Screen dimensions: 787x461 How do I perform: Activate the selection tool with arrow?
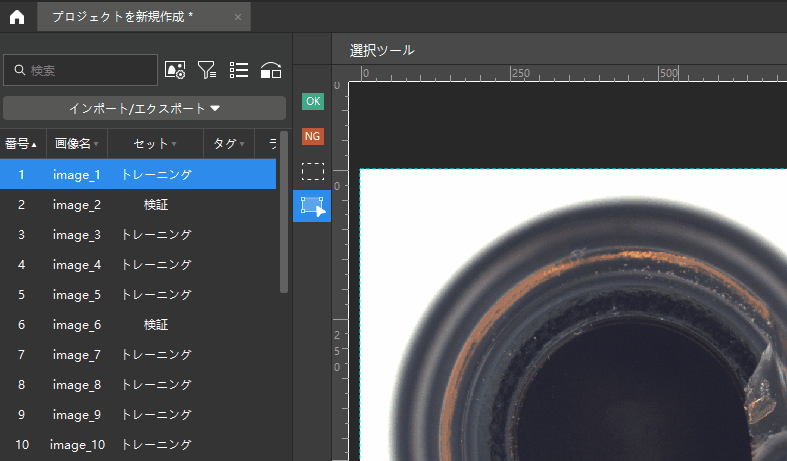pos(313,207)
